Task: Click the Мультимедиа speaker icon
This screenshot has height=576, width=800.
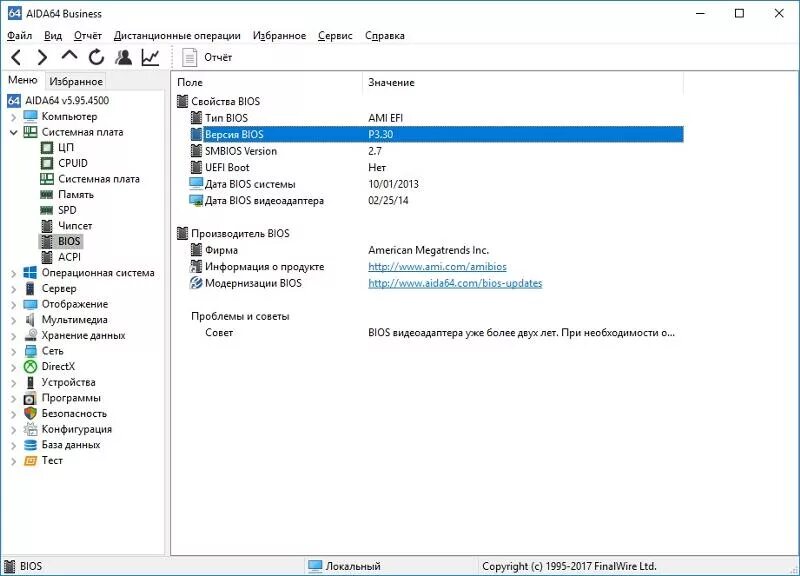Action: tap(30, 320)
